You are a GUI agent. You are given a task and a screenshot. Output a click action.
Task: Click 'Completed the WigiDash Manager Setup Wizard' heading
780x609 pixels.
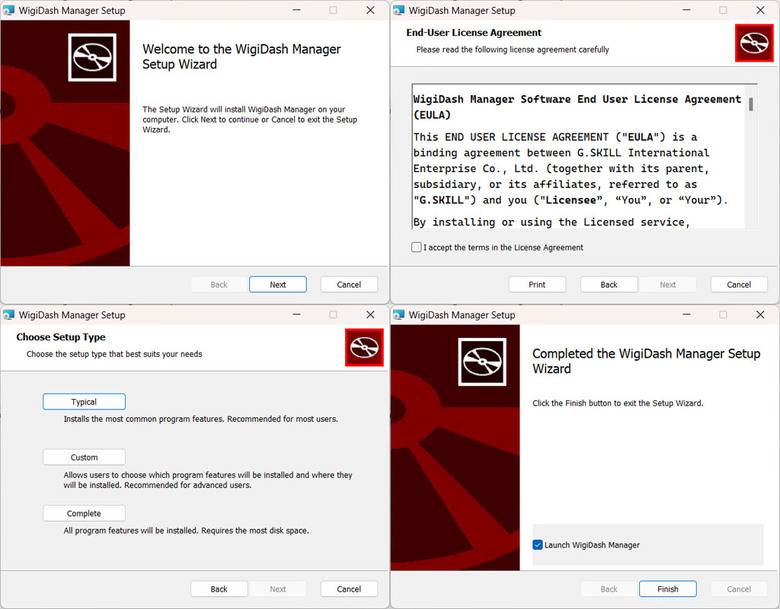(x=646, y=361)
